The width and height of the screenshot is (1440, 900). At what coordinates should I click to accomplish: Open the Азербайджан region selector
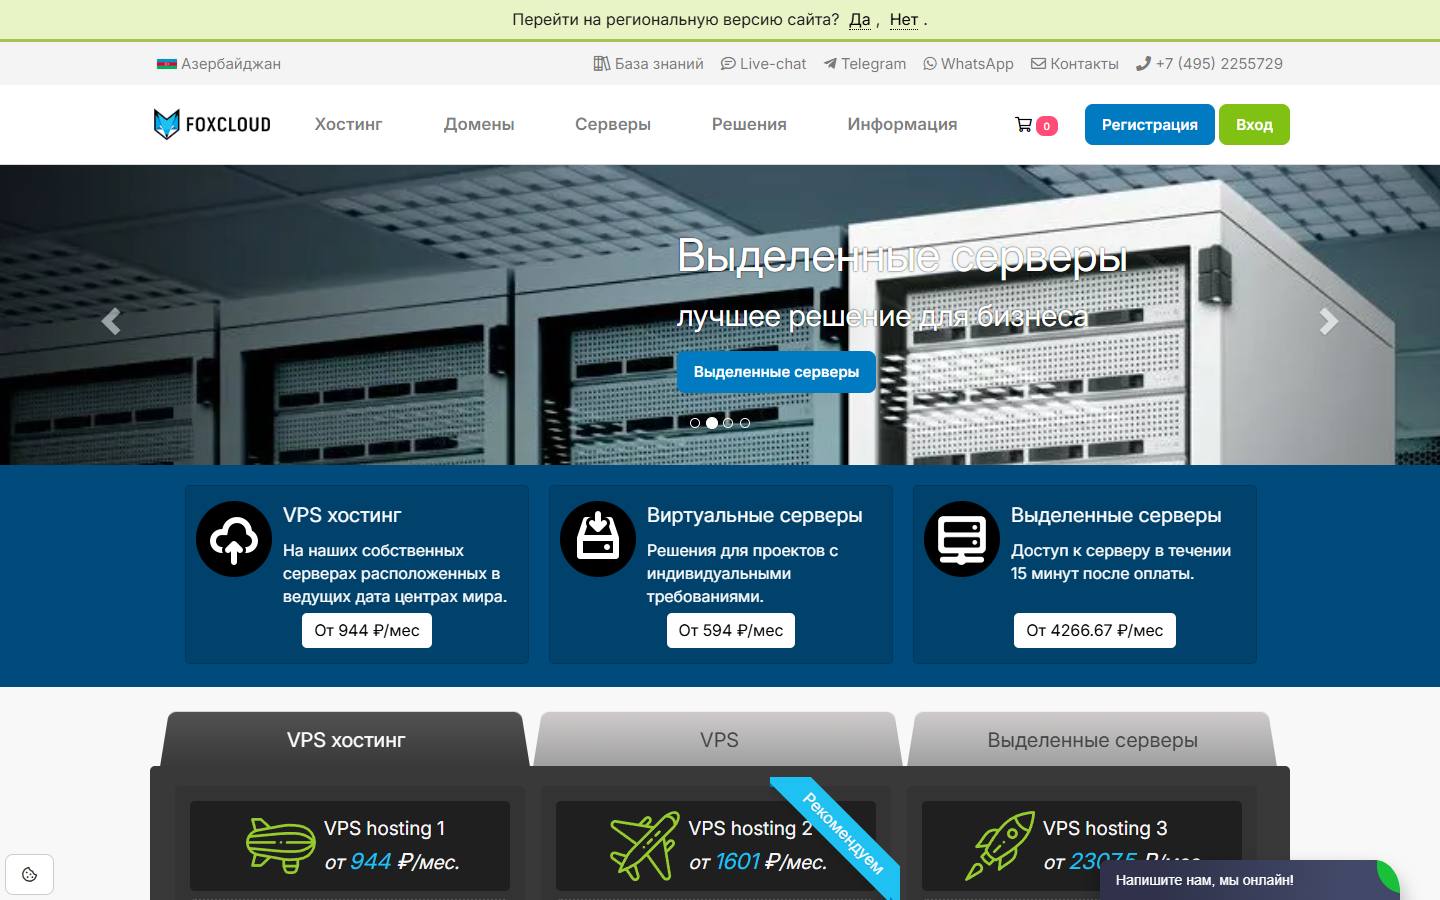click(219, 64)
